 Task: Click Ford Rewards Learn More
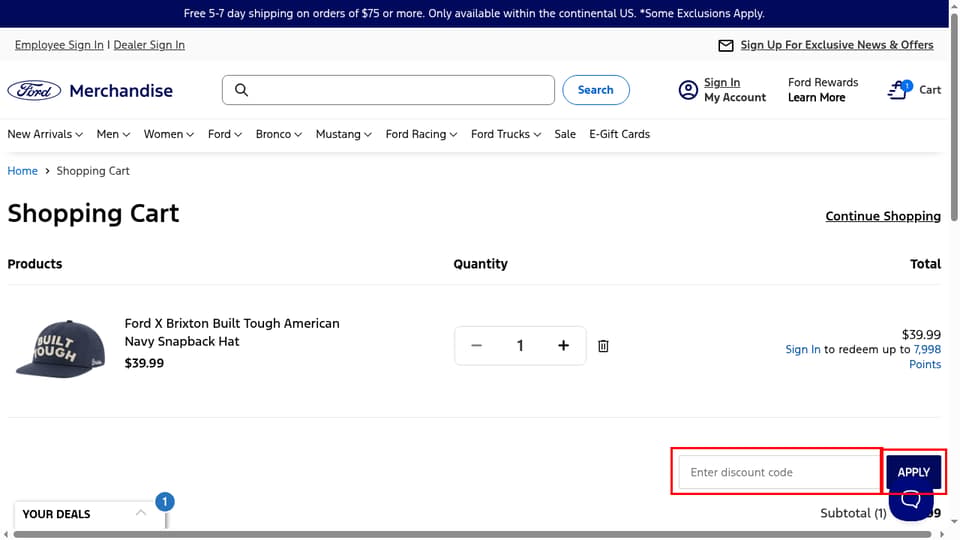pos(817,97)
